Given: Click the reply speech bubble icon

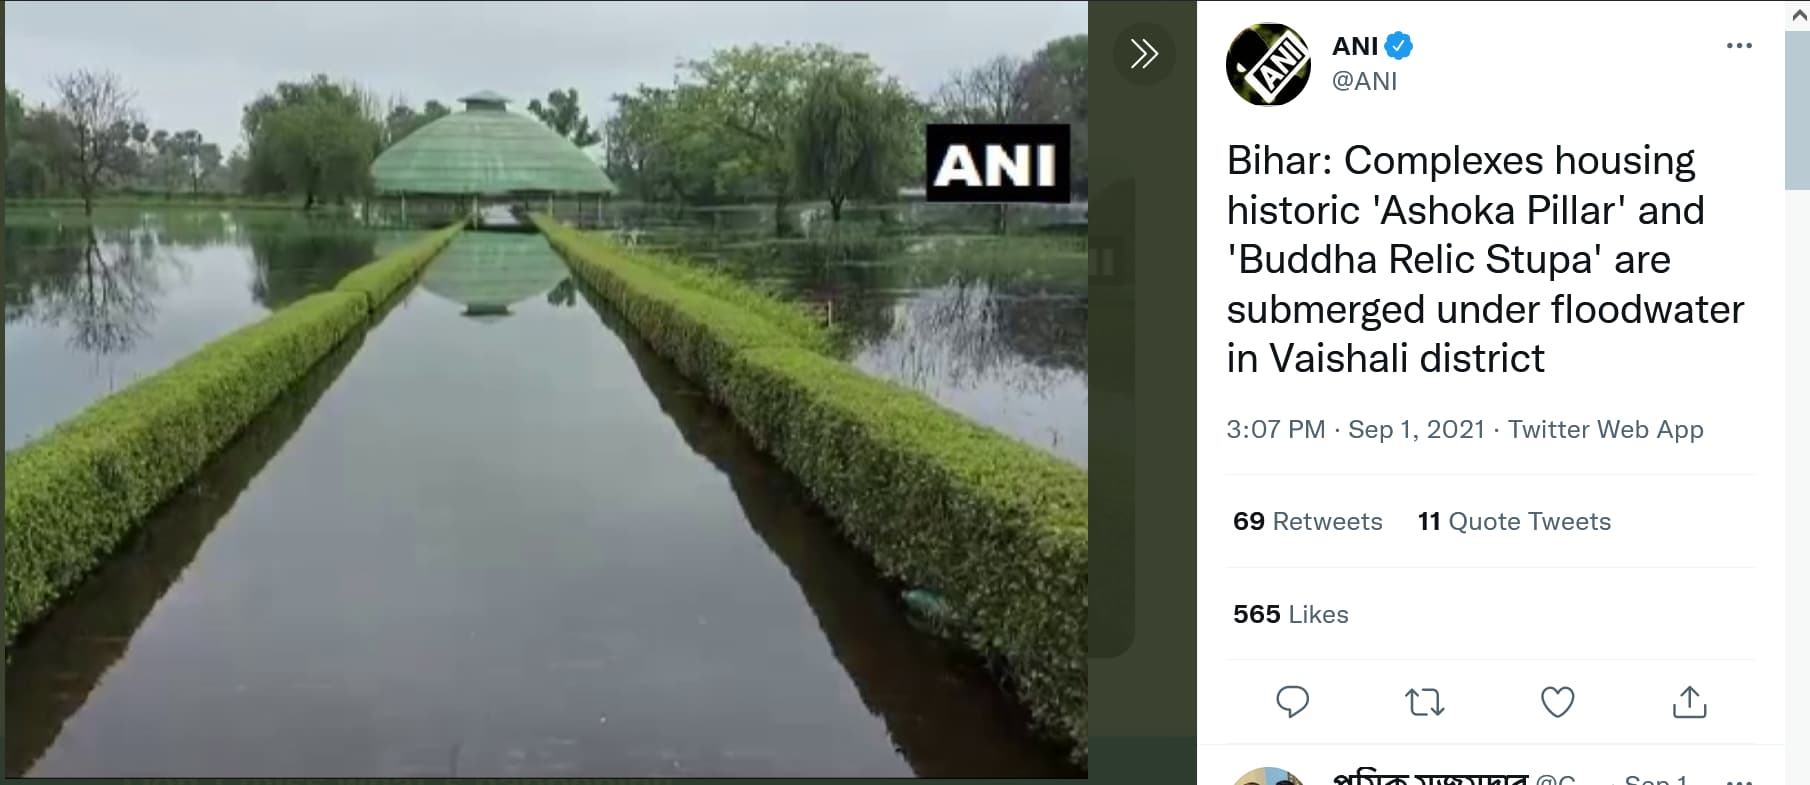Looking at the screenshot, I should 1292,702.
